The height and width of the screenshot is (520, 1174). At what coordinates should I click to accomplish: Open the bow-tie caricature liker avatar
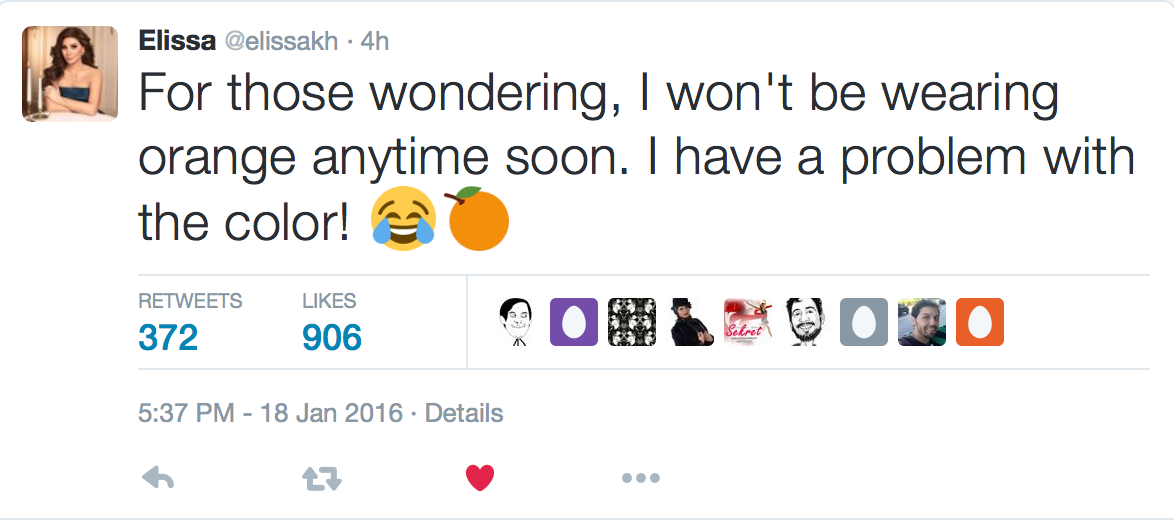tap(516, 322)
